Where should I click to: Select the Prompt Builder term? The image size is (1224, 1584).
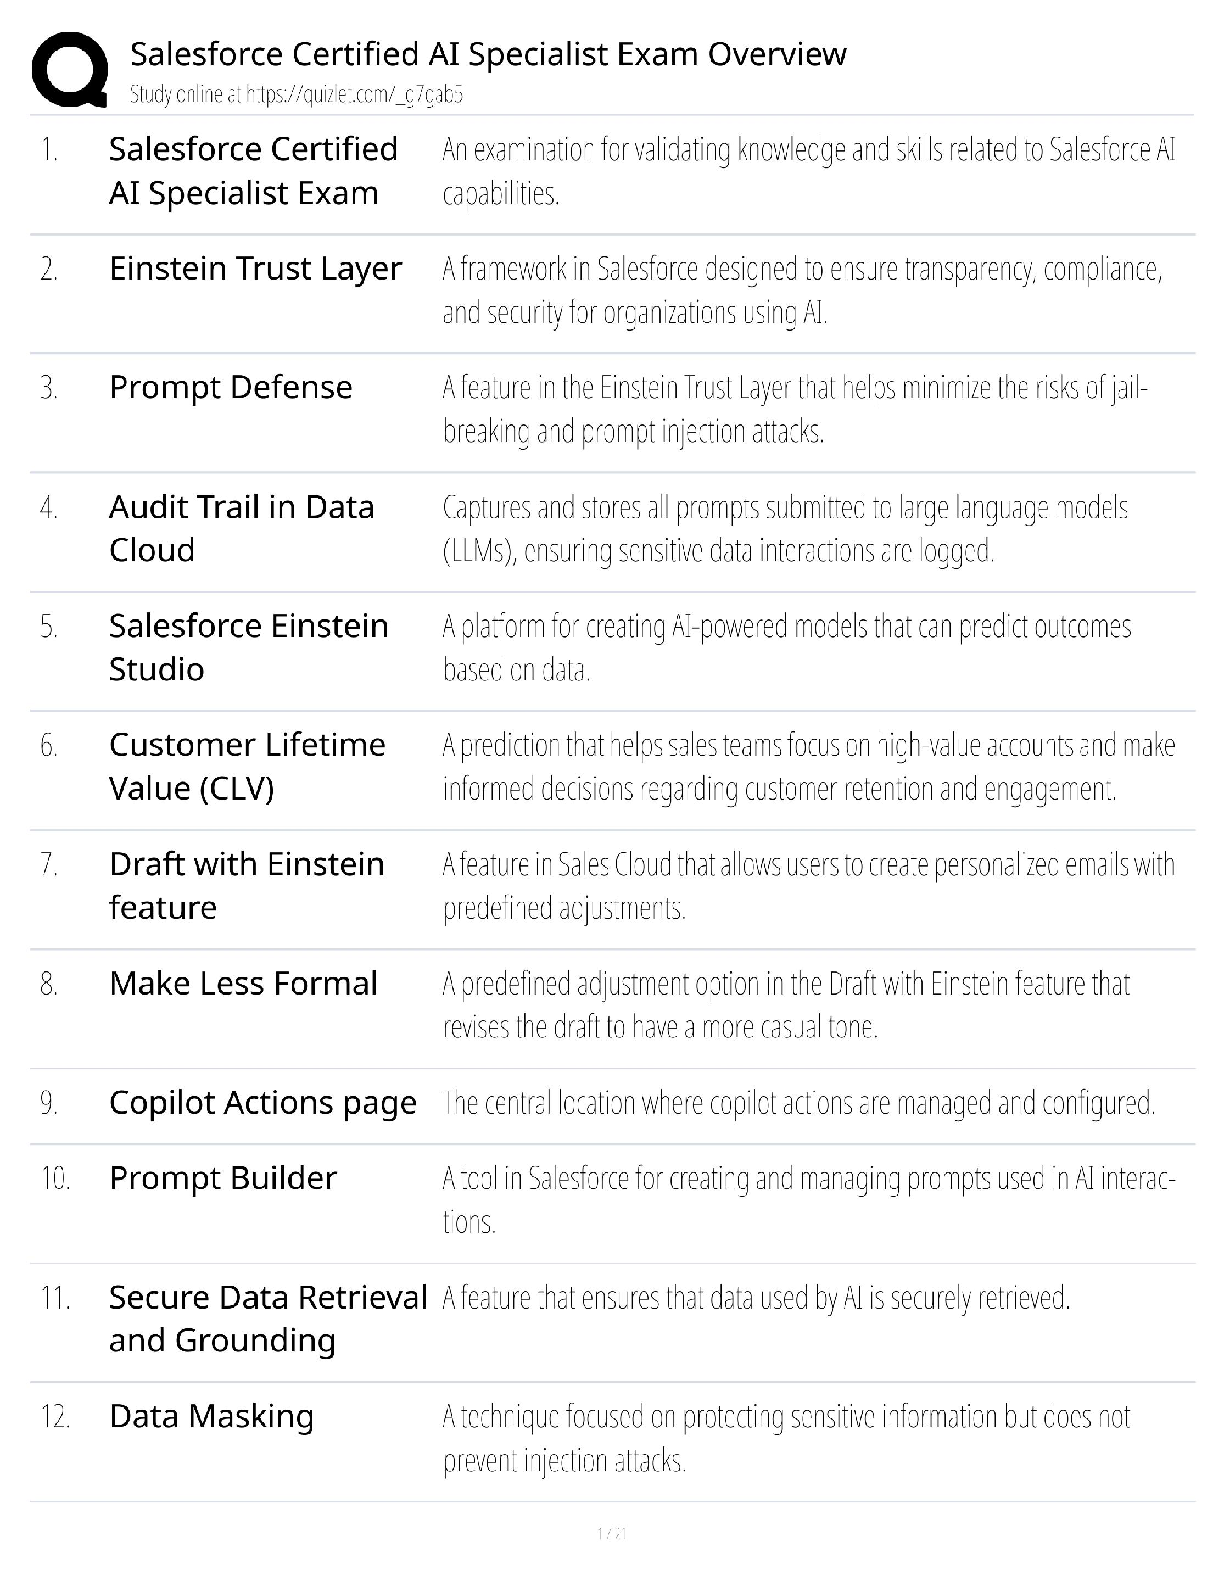tap(223, 1178)
